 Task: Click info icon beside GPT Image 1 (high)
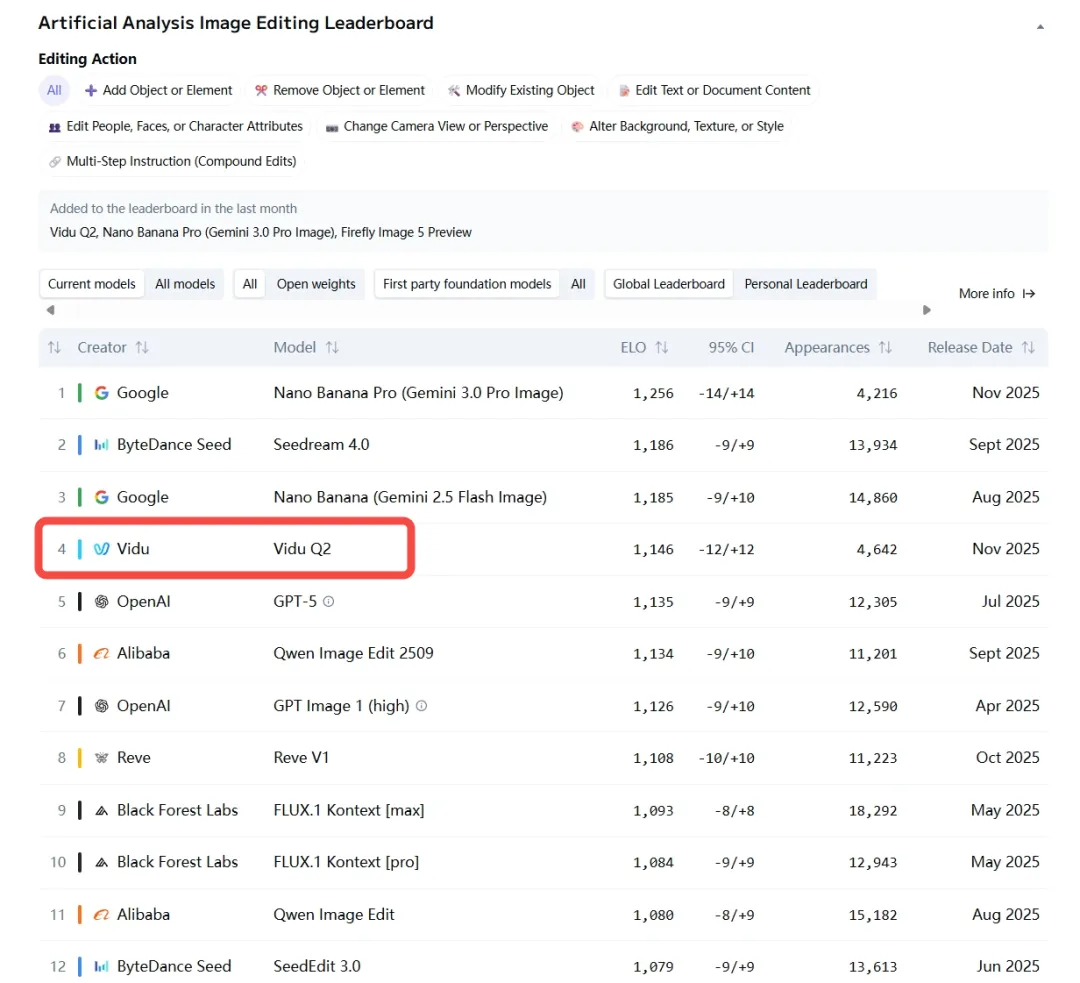pyautogui.click(x=421, y=706)
